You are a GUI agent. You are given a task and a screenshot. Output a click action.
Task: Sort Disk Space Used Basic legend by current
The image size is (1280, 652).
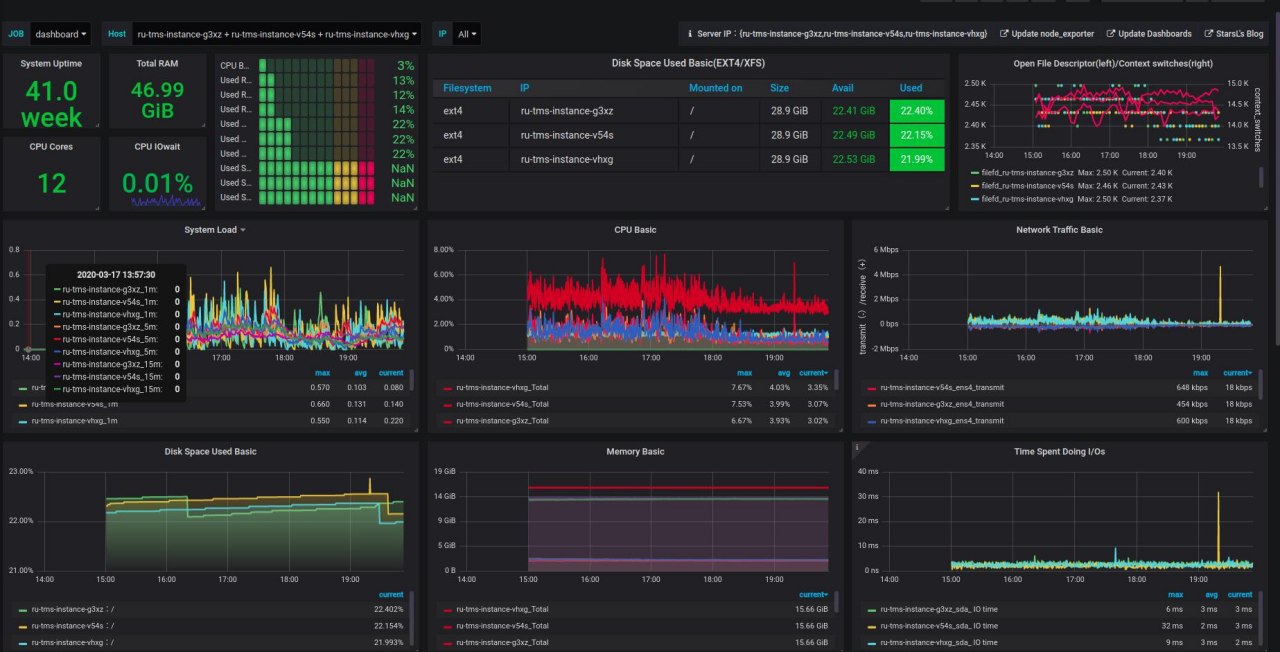point(390,594)
